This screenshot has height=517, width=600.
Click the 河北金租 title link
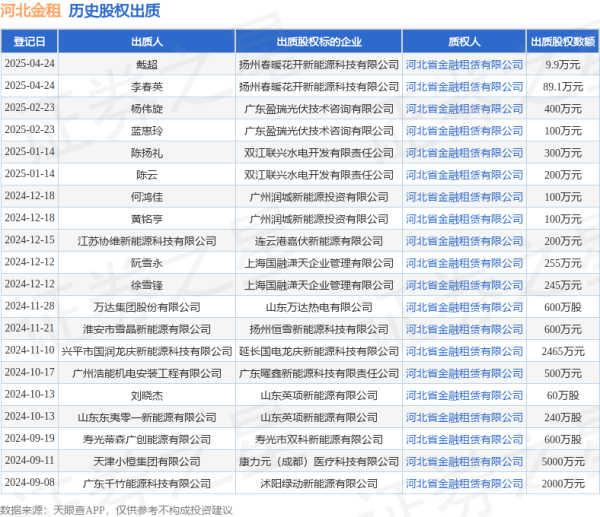tap(29, 13)
